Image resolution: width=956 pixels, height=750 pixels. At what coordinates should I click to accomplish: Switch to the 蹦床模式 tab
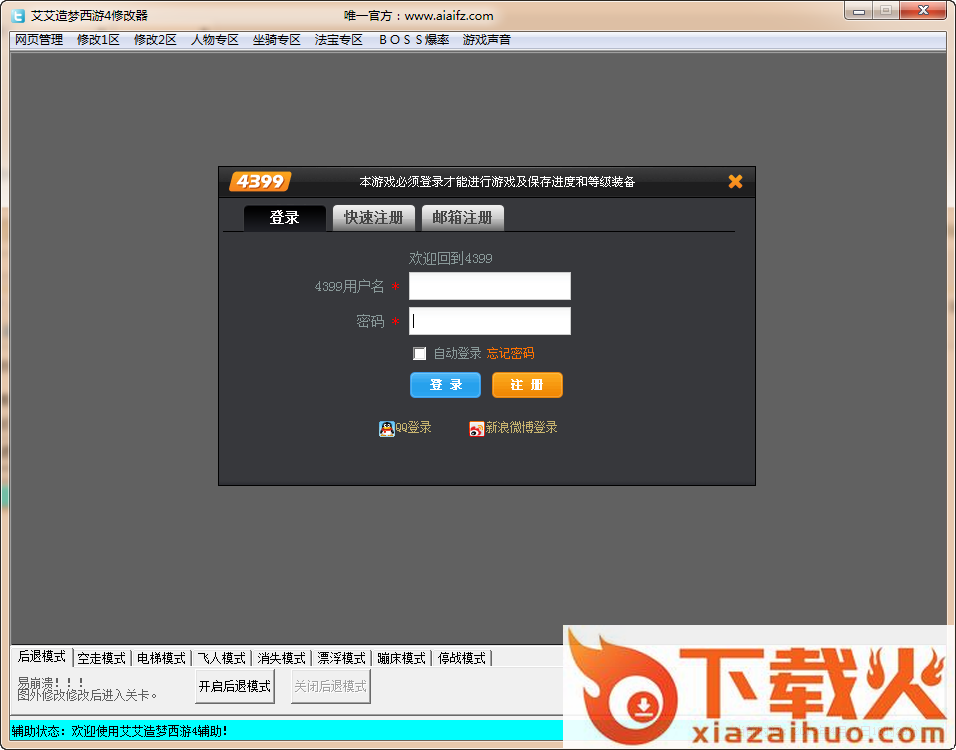pos(401,659)
